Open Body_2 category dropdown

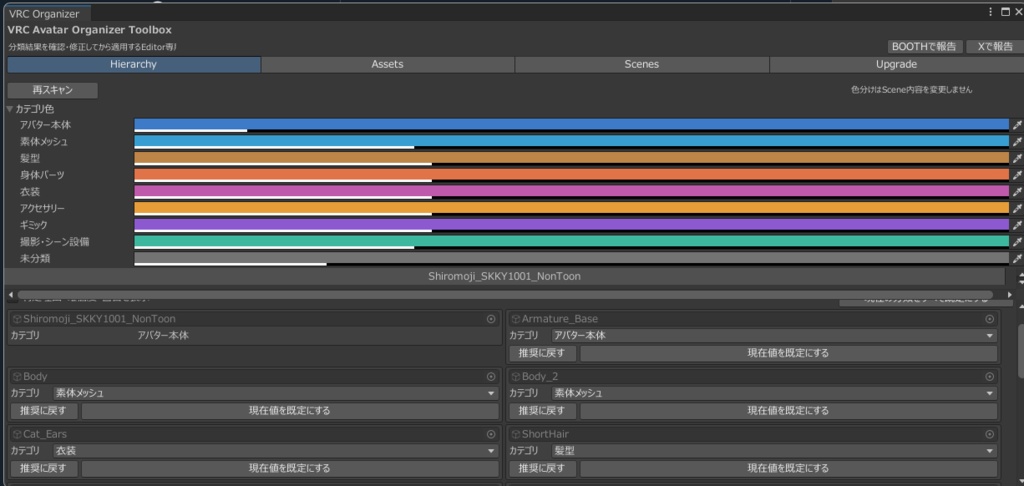773,393
